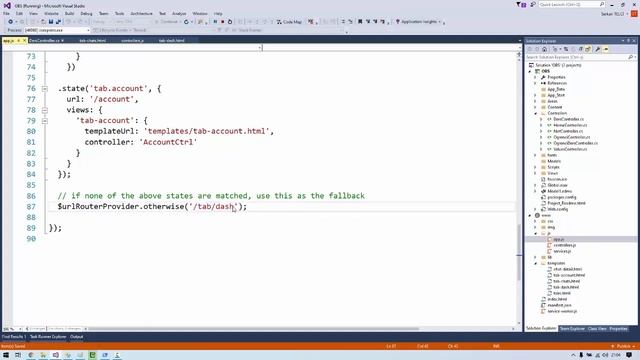Screen dimensions: 640x360
Task: Collapse the code block at line 76
Action: tap(45, 89)
